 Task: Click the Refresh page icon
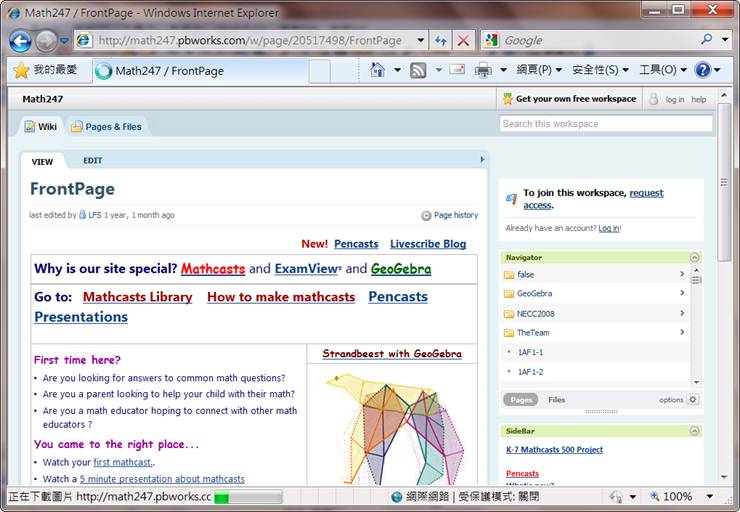440,41
